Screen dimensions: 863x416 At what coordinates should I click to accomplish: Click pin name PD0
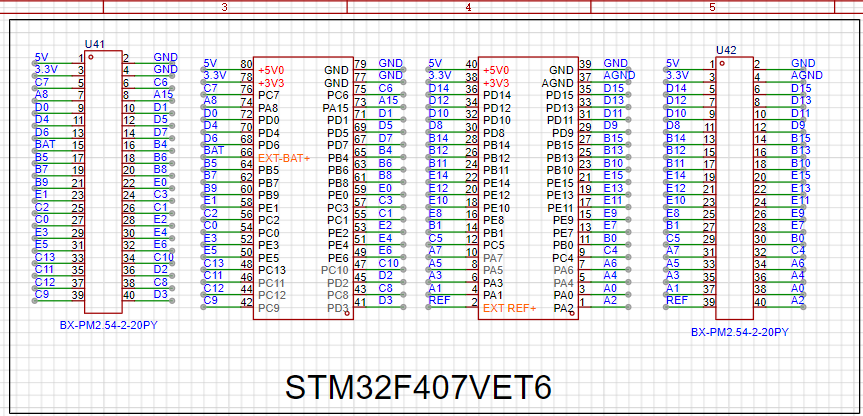click(269, 120)
